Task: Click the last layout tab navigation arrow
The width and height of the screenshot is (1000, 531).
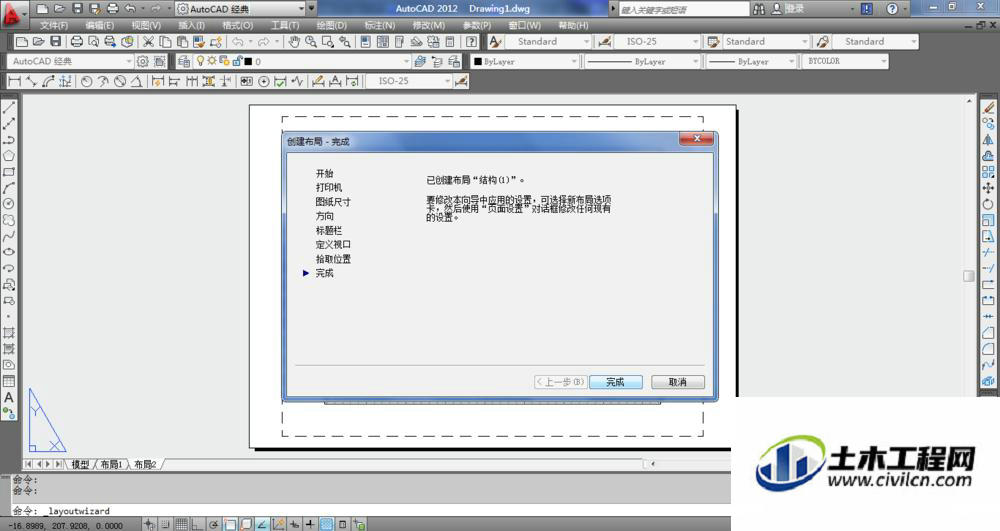Action: [60, 464]
